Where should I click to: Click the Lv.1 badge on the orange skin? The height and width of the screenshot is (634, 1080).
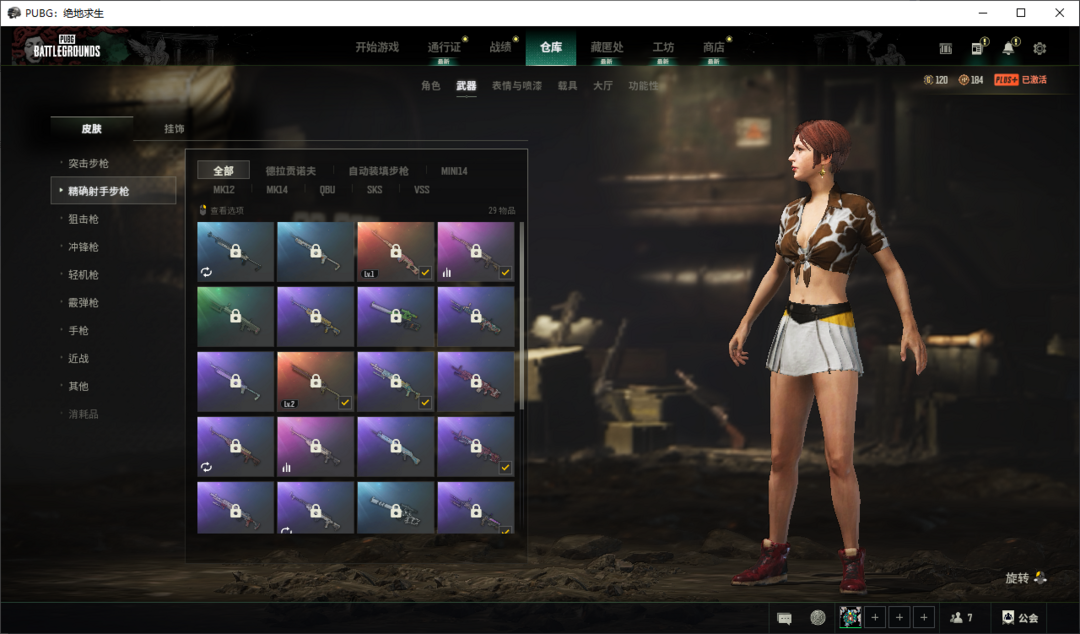pos(369,274)
